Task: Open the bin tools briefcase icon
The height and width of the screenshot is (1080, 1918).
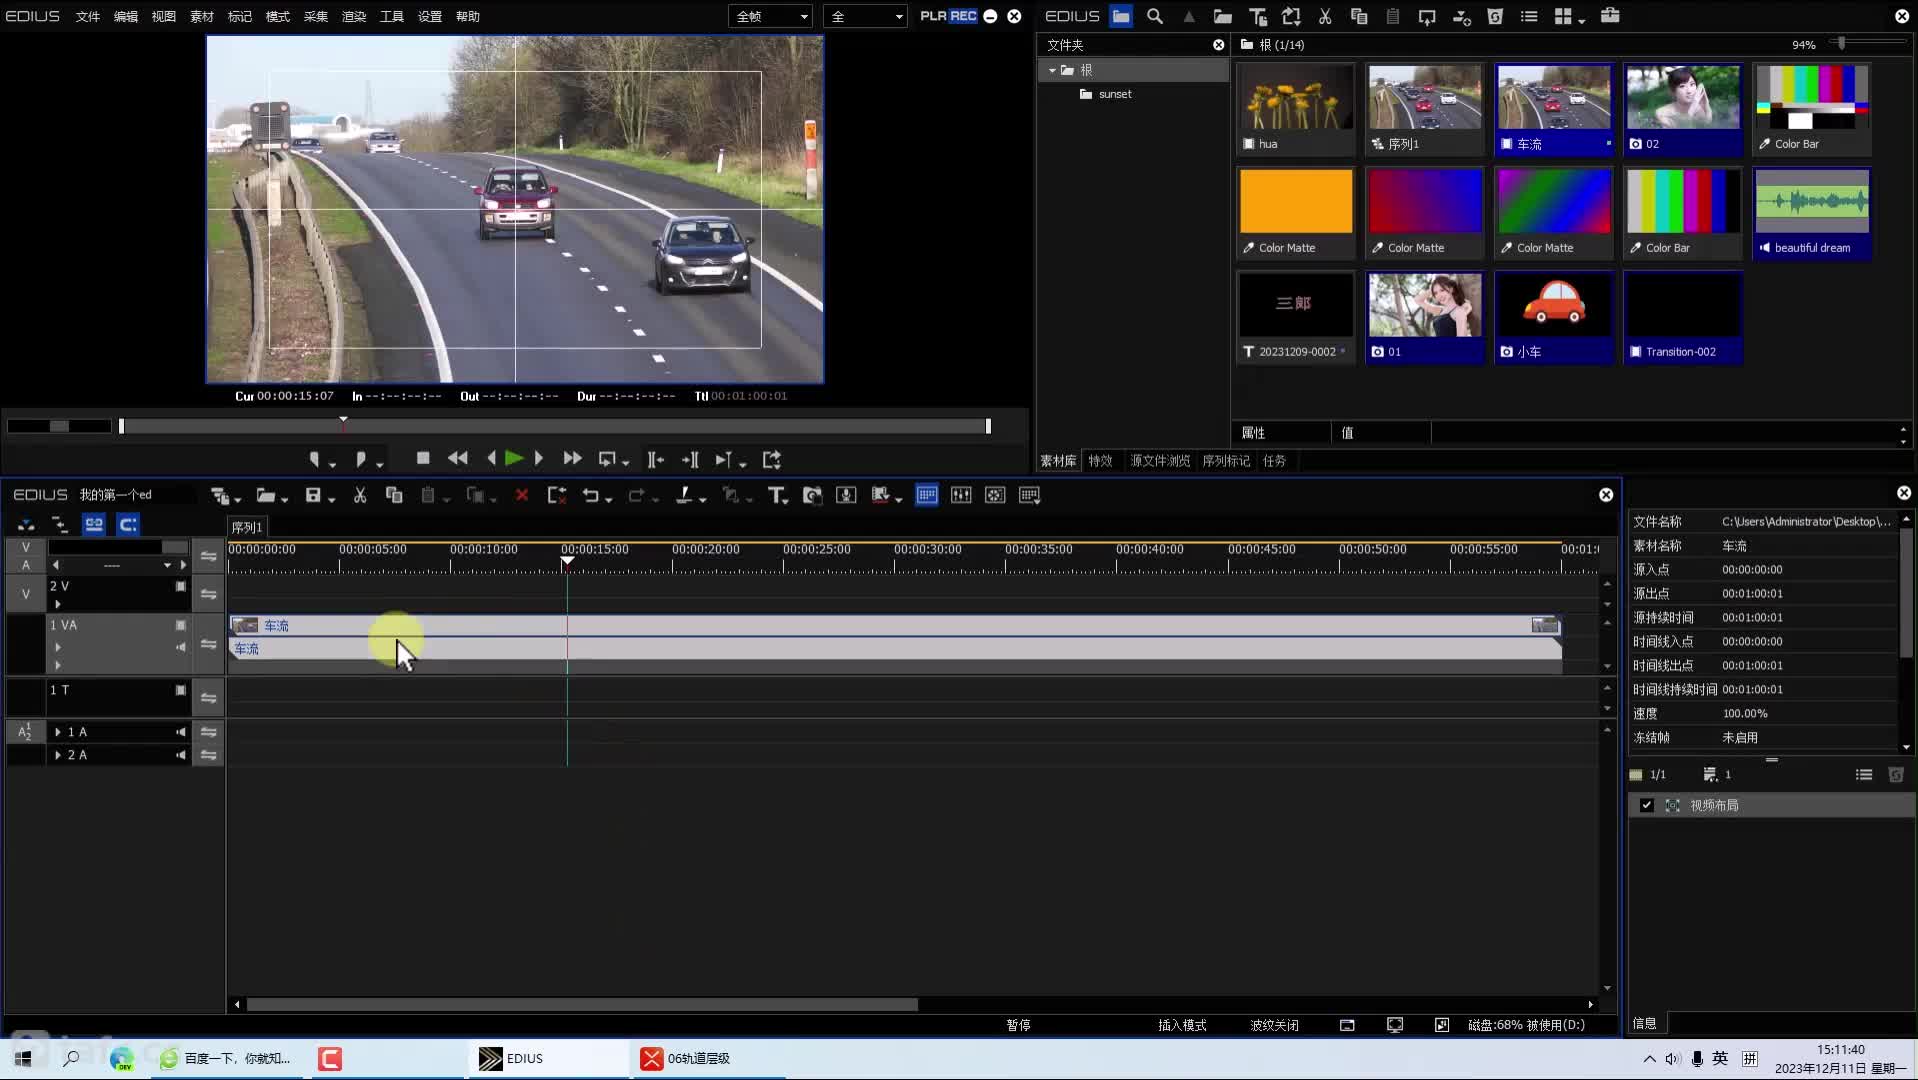Action: click(x=1610, y=16)
